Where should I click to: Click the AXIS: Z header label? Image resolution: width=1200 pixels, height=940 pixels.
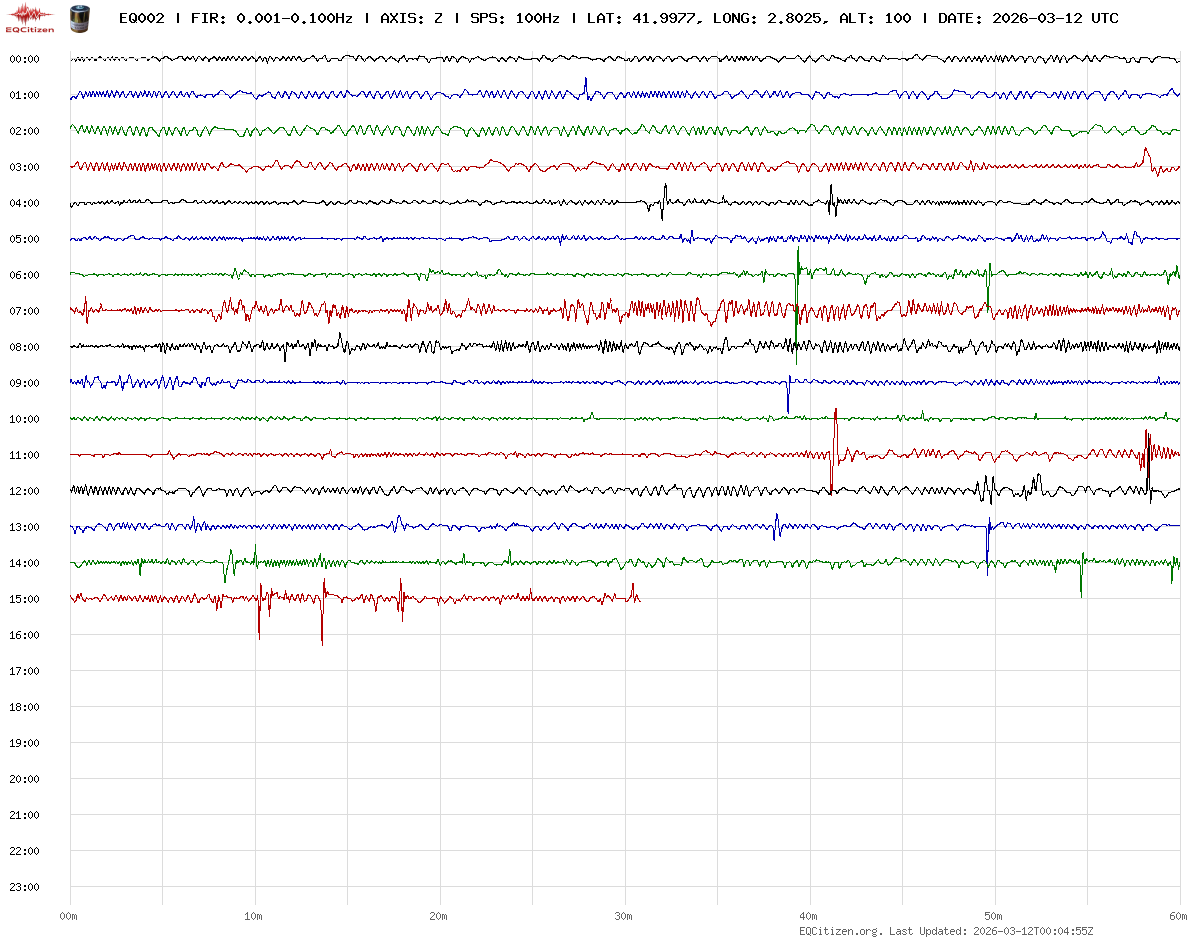point(412,18)
